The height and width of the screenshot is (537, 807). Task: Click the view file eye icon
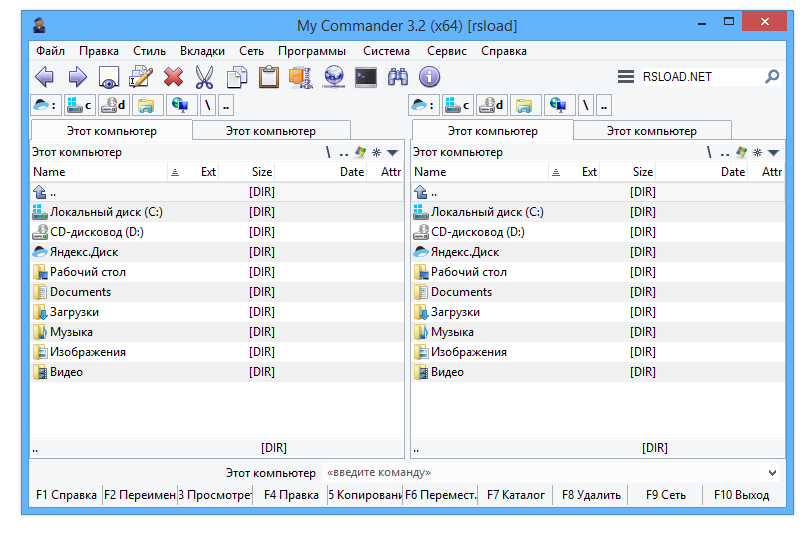point(109,77)
